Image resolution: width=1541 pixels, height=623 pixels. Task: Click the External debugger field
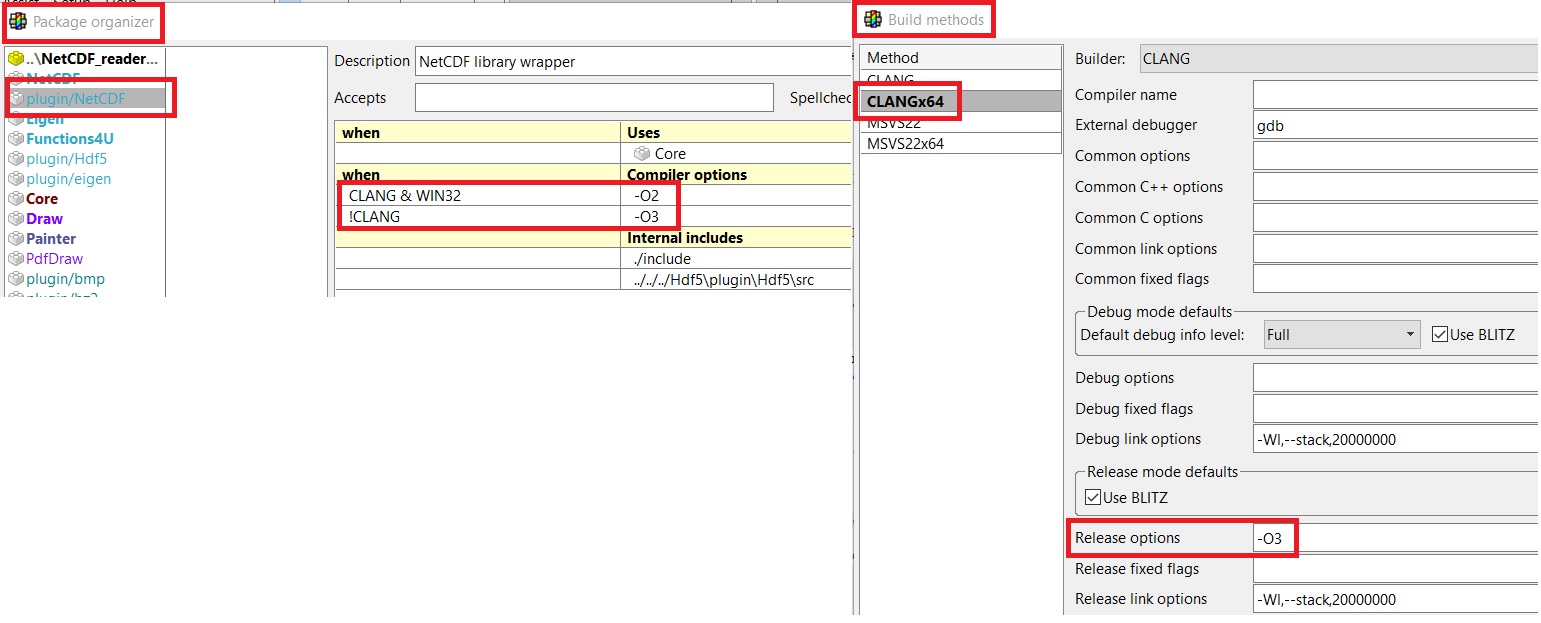pos(1395,126)
